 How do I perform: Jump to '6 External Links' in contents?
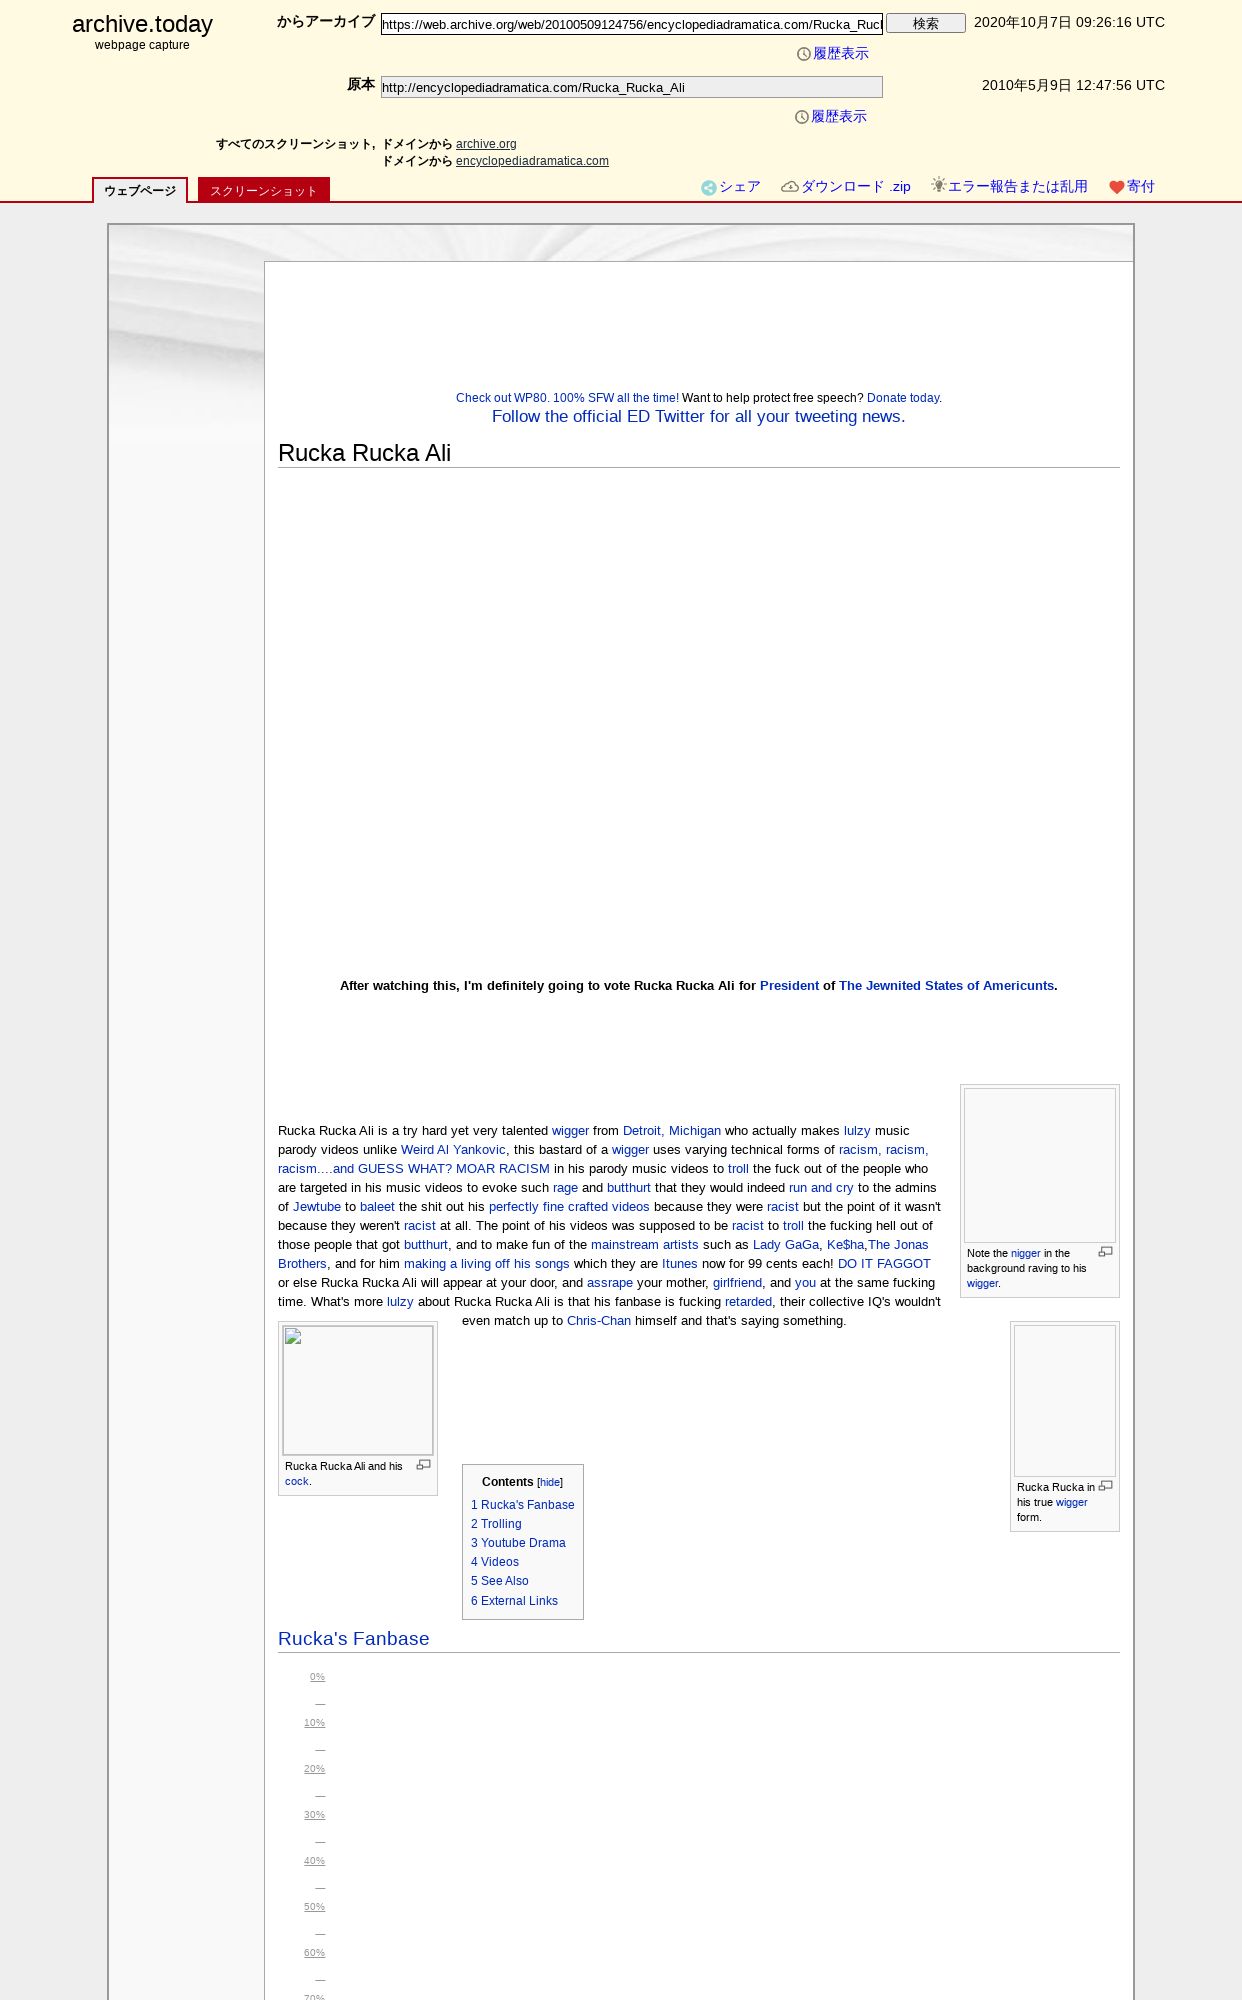(x=514, y=1601)
